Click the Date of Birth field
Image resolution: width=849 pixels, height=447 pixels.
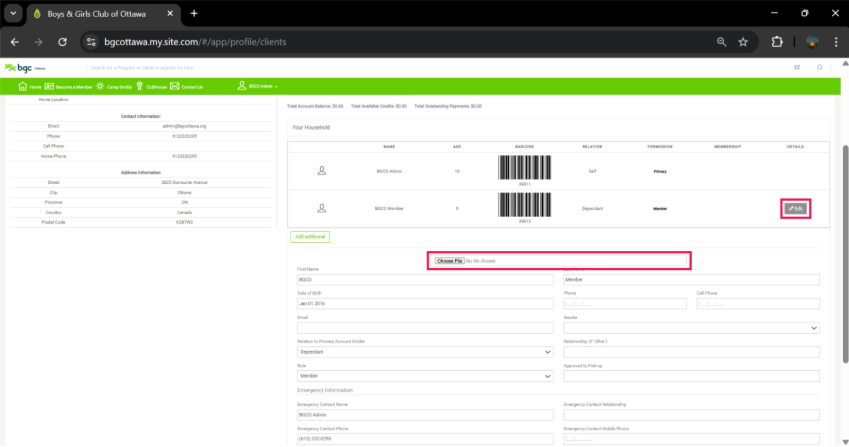(x=425, y=304)
